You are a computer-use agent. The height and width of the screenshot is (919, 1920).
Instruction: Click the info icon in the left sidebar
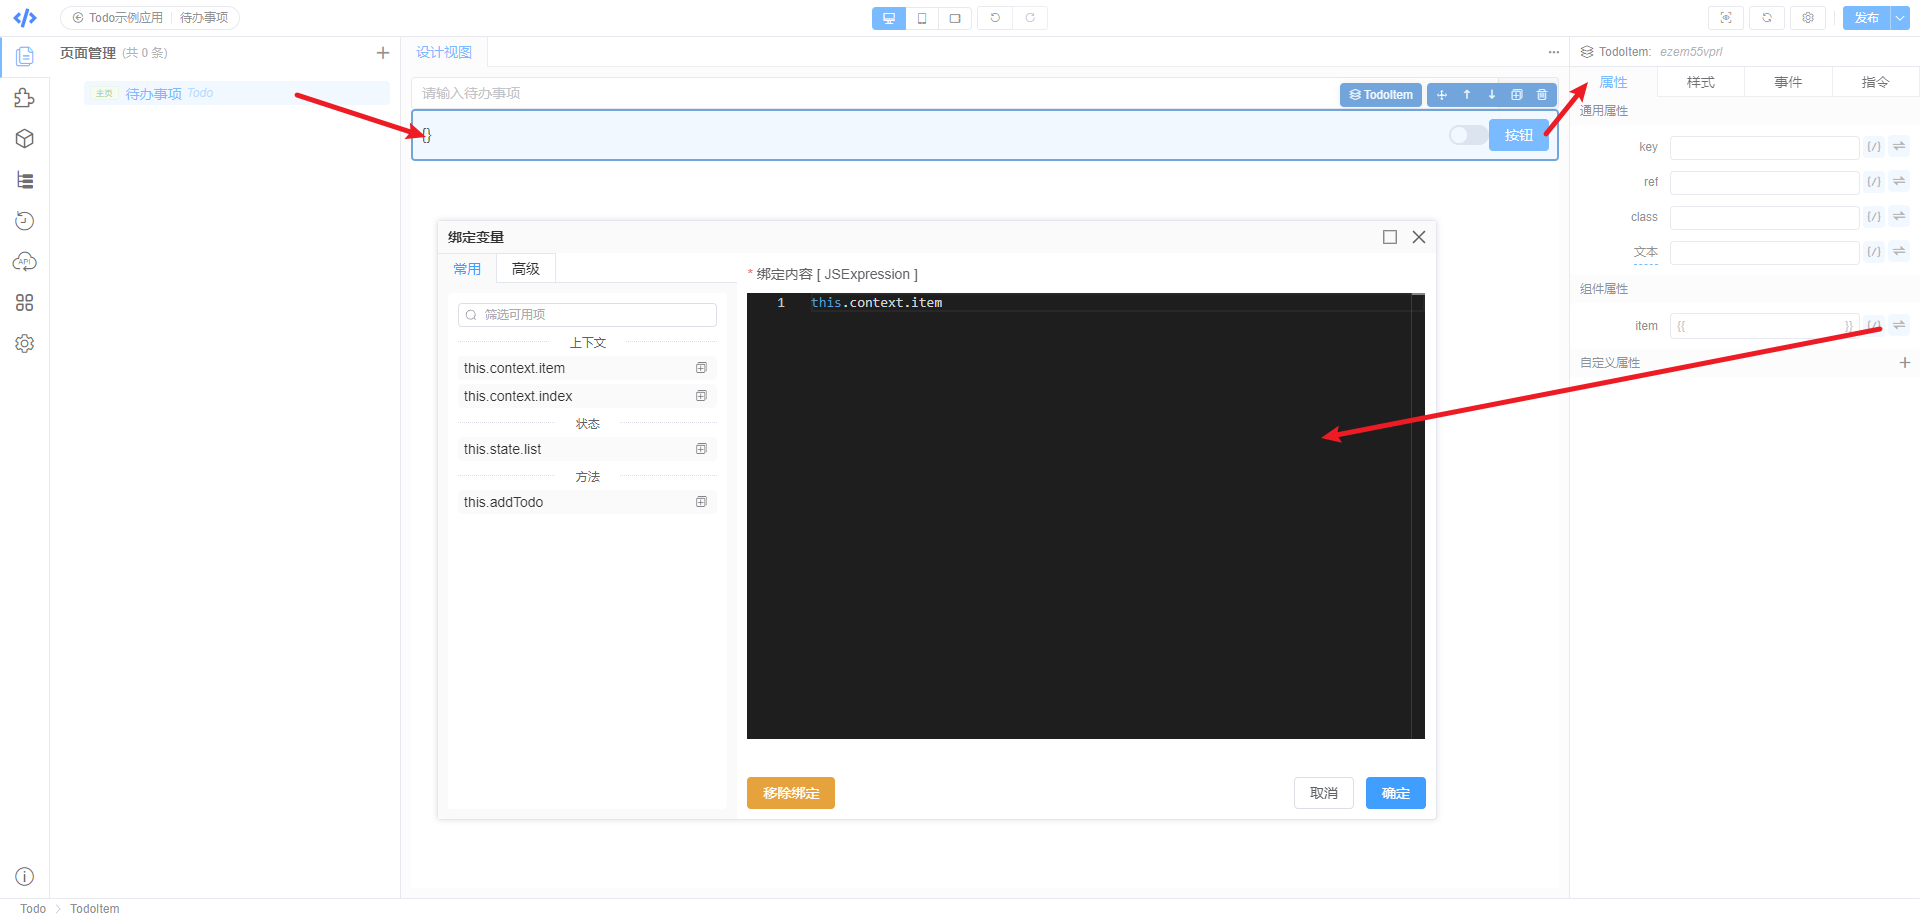click(x=25, y=877)
